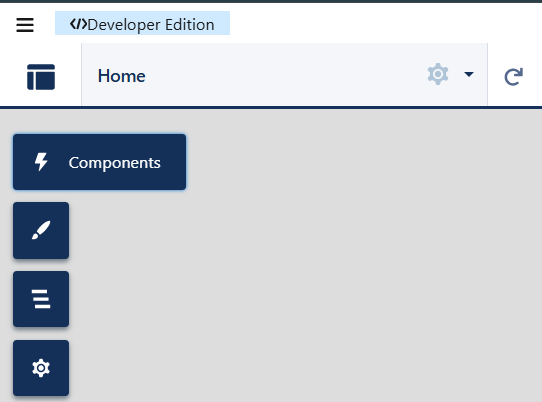Open the sidebar settings gear panel
This screenshot has width=542, height=402.
tap(41, 368)
